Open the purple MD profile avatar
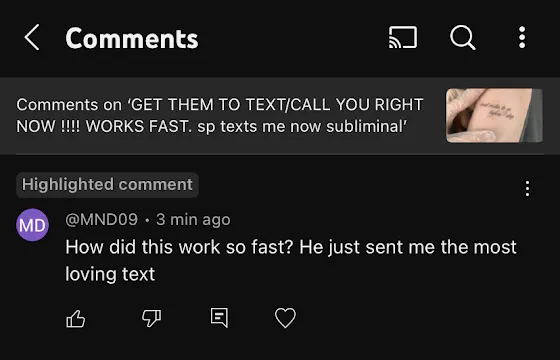The width and height of the screenshot is (560, 360). click(x=32, y=225)
